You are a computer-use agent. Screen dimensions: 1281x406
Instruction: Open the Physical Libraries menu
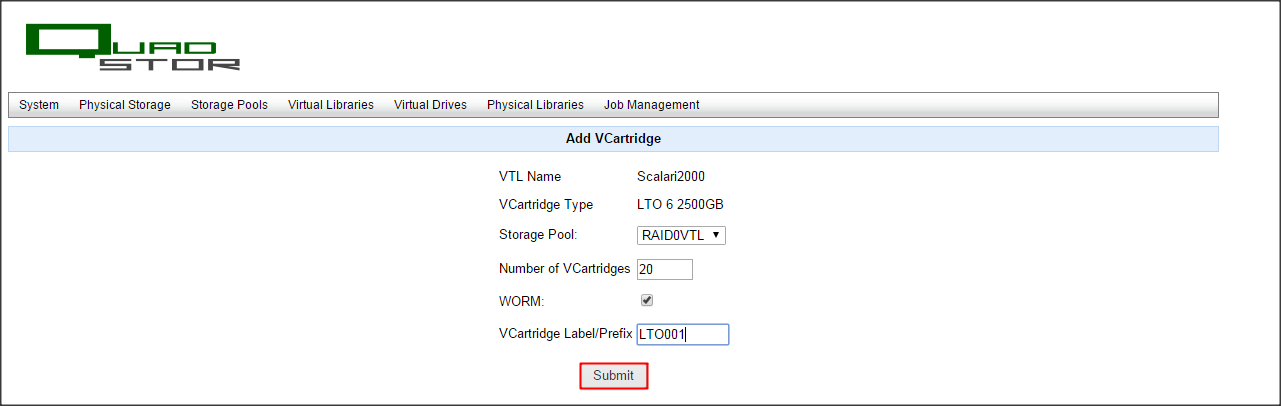(535, 105)
